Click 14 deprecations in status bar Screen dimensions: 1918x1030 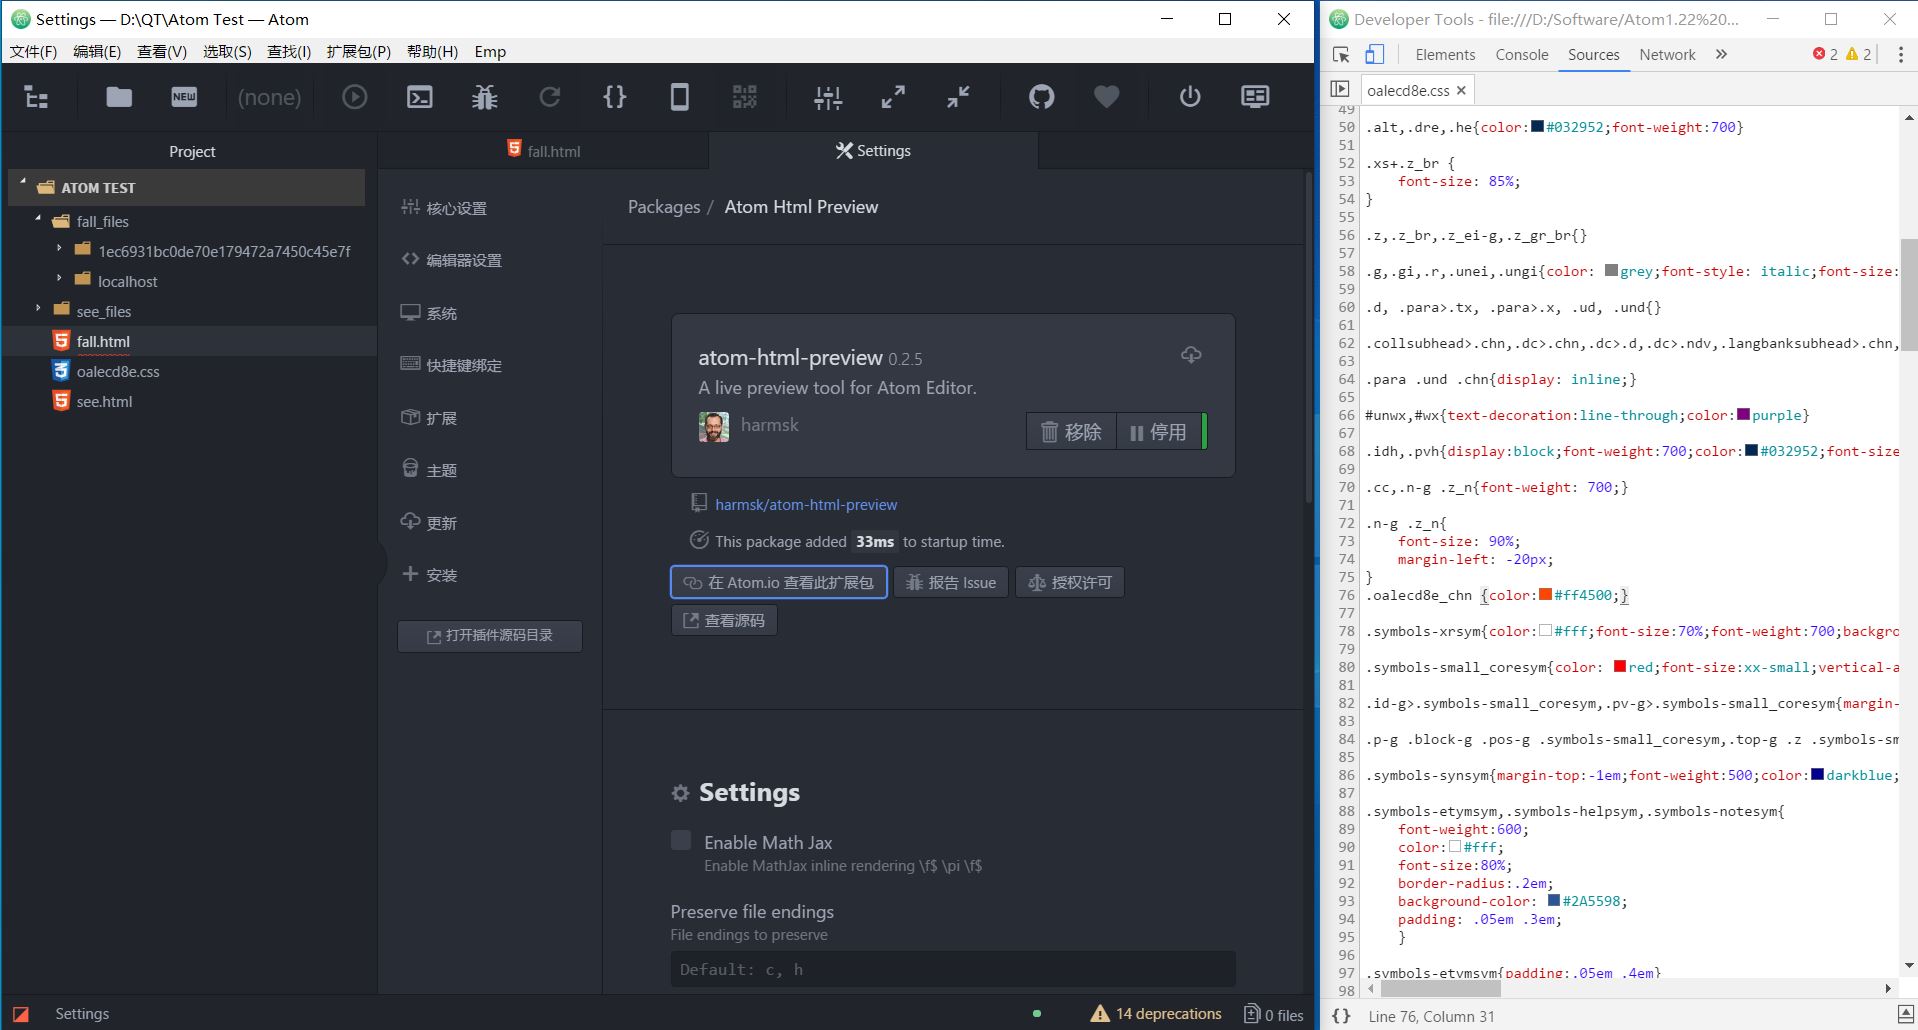[x=1156, y=1013]
